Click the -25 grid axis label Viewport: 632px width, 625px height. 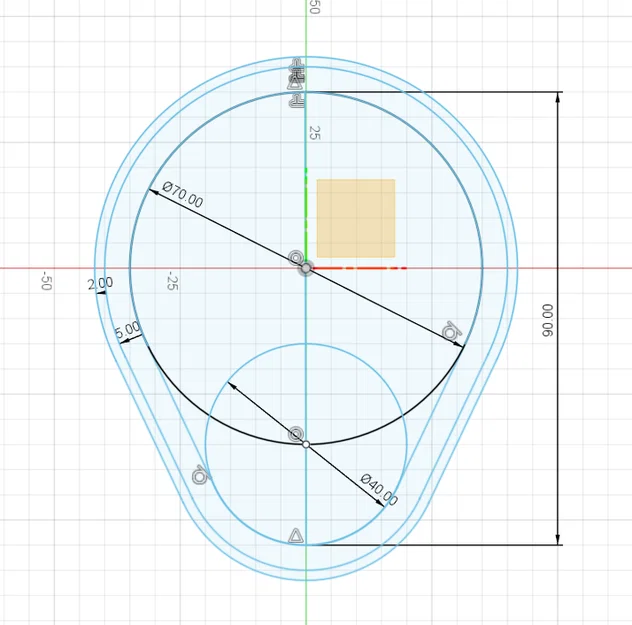pos(173,280)
